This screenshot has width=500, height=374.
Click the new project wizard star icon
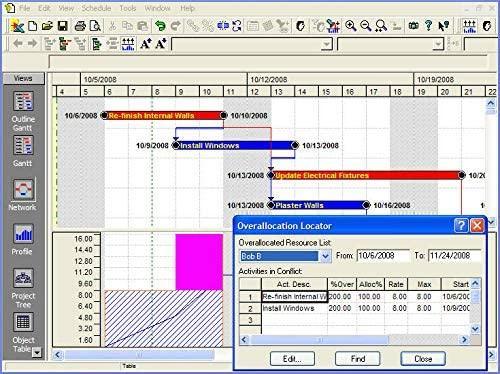[x=17, y=26]
